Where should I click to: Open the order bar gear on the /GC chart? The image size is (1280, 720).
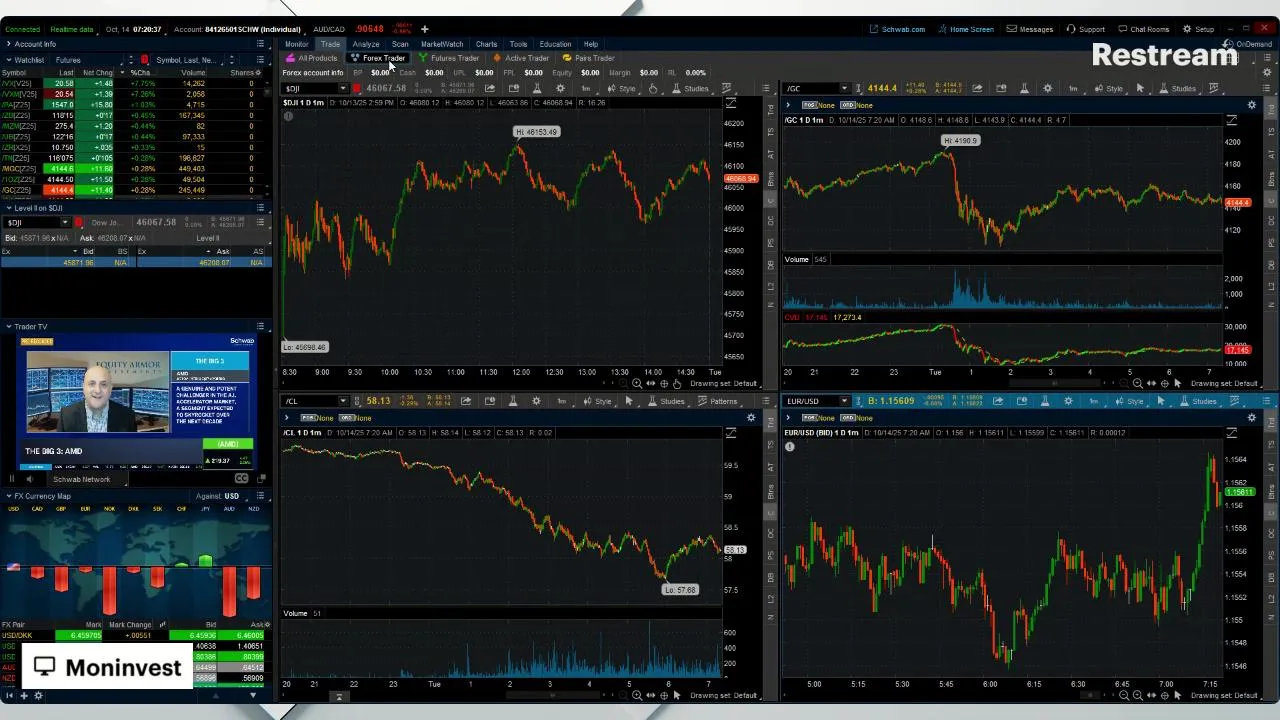click(1251, 105)
